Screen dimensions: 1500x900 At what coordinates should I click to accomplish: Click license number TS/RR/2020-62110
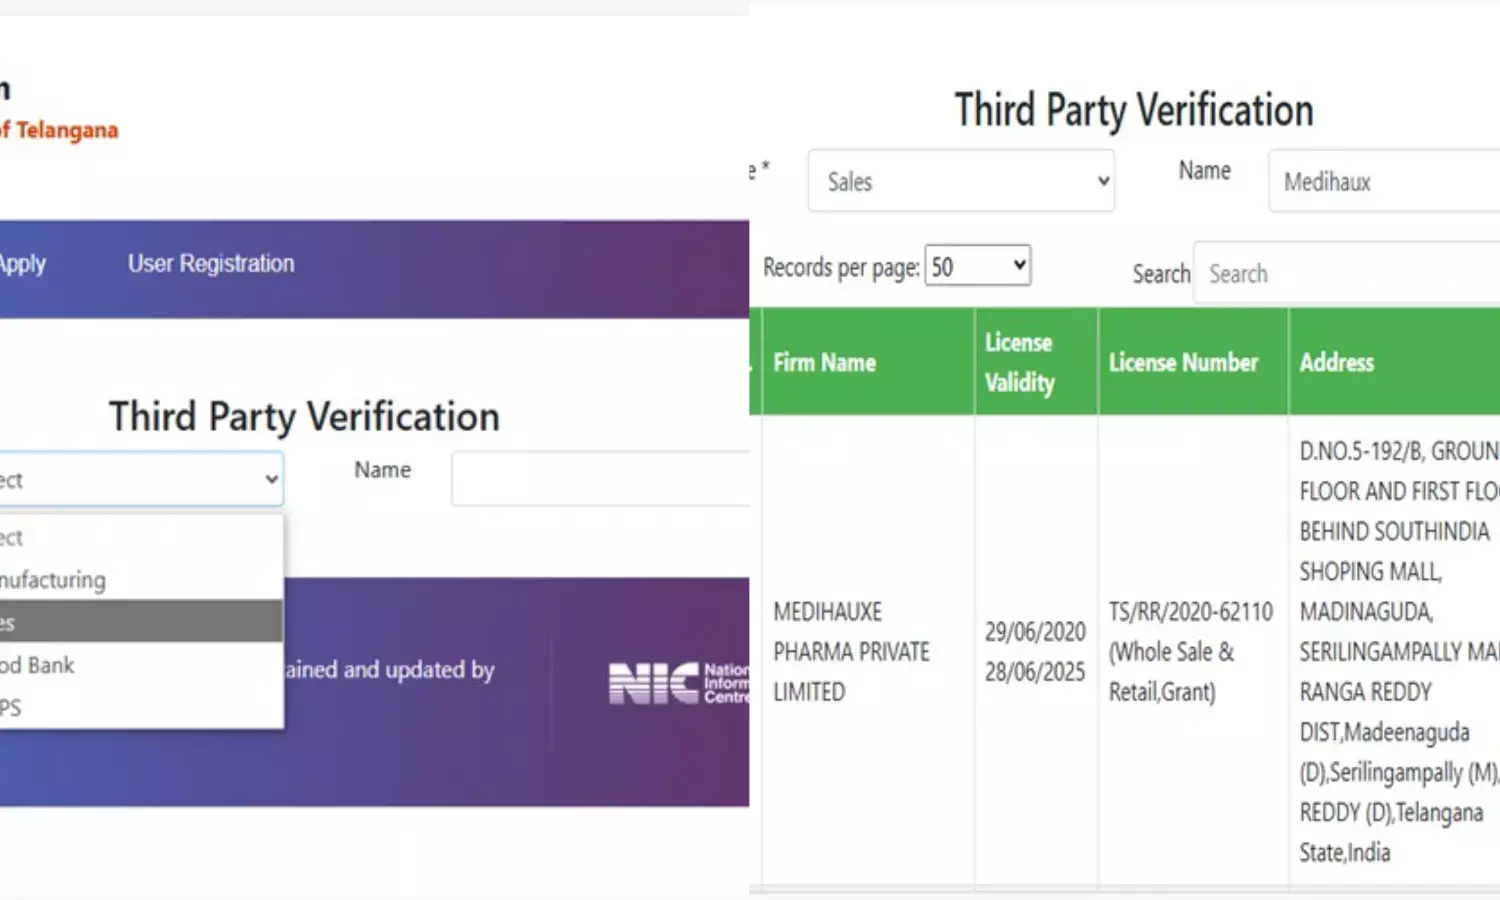tap(1191, 611)
